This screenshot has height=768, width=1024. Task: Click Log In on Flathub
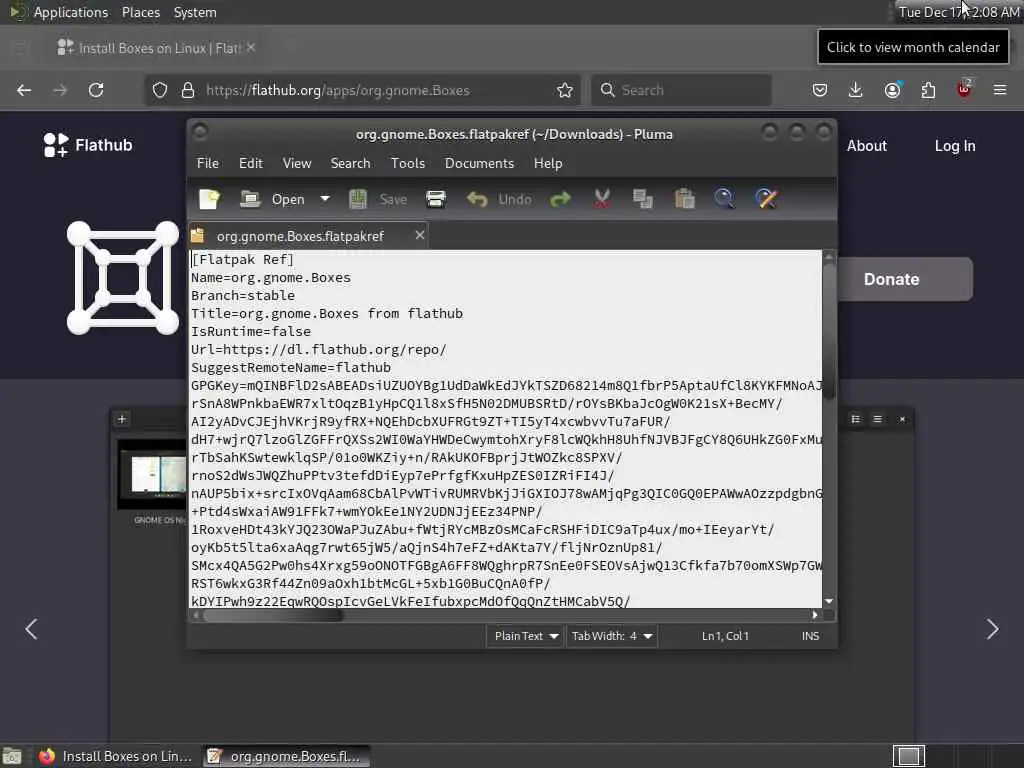[x=955, y=146]
